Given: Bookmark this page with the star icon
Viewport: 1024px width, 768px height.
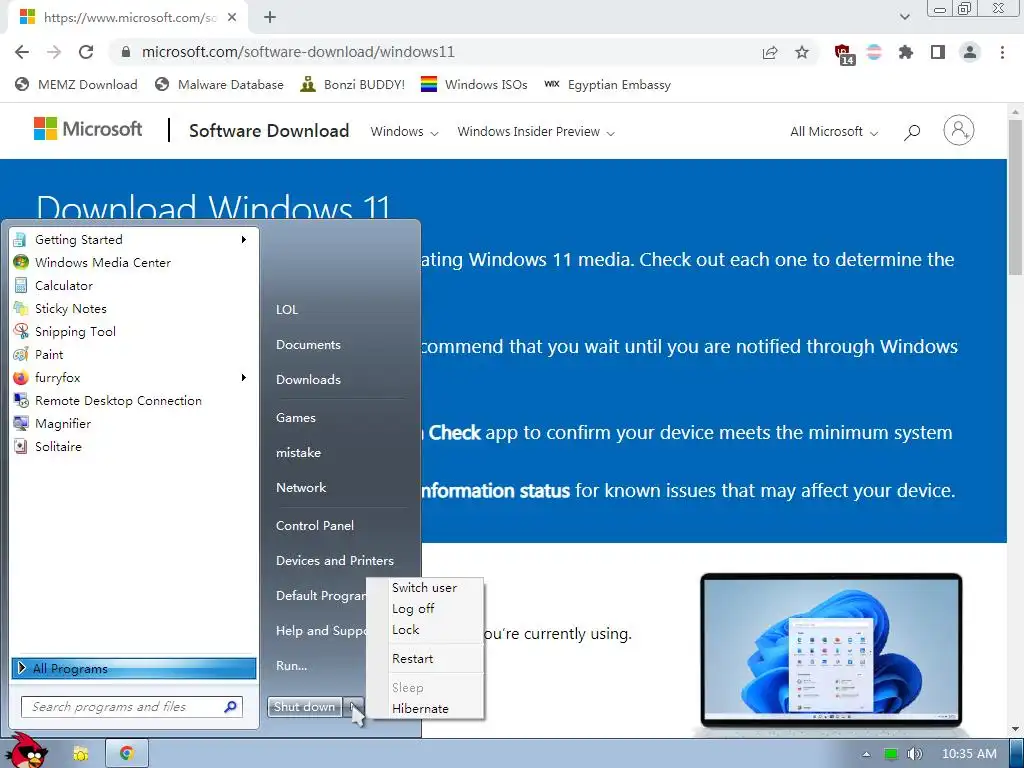Looking at the screenshot, I should point(802,52).
